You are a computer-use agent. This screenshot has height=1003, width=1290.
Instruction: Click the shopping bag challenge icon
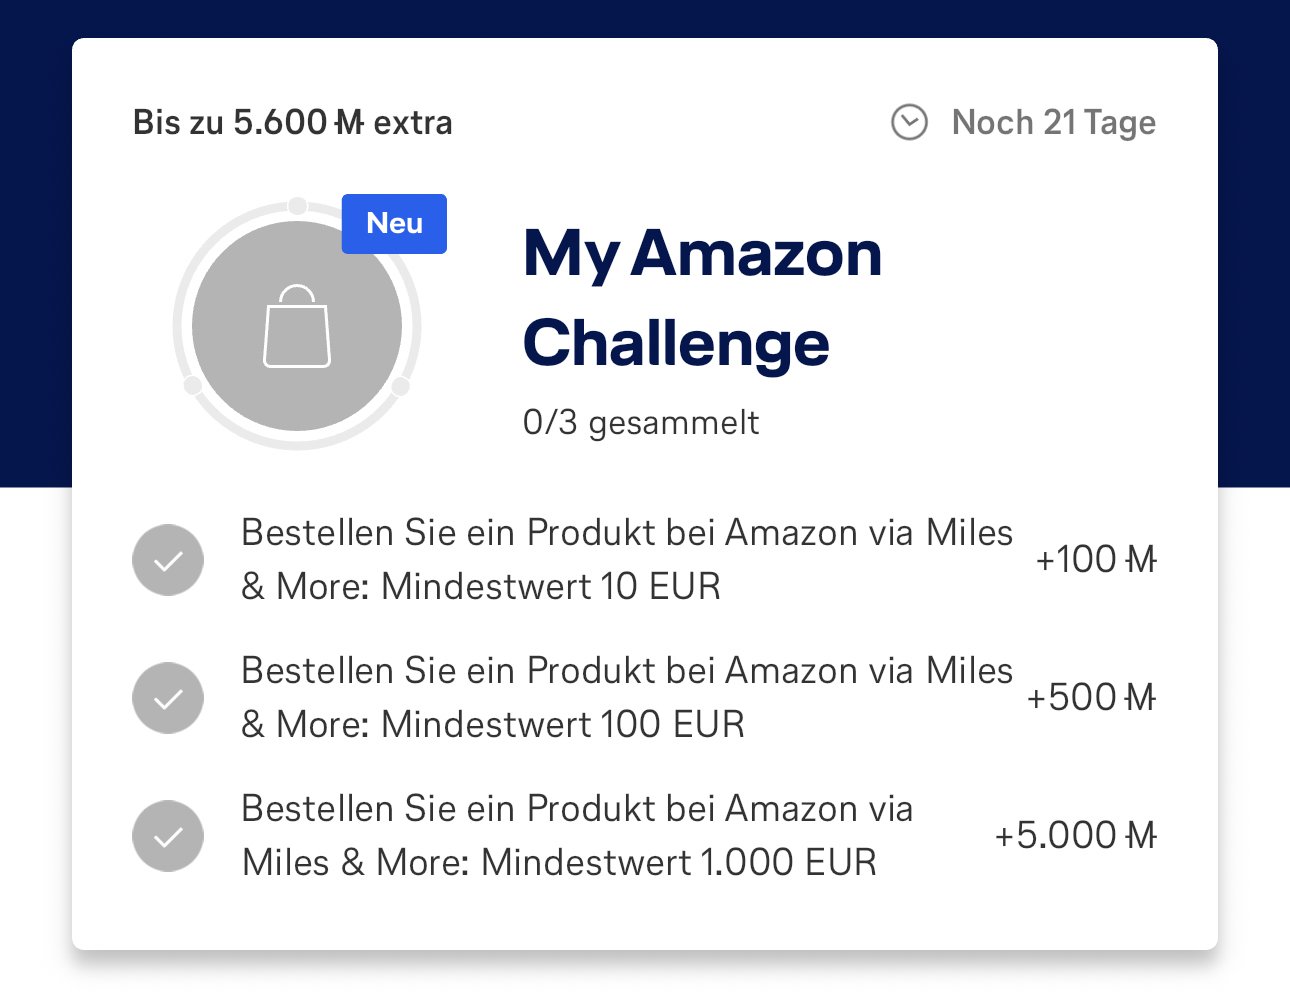[x=297, y=326]
